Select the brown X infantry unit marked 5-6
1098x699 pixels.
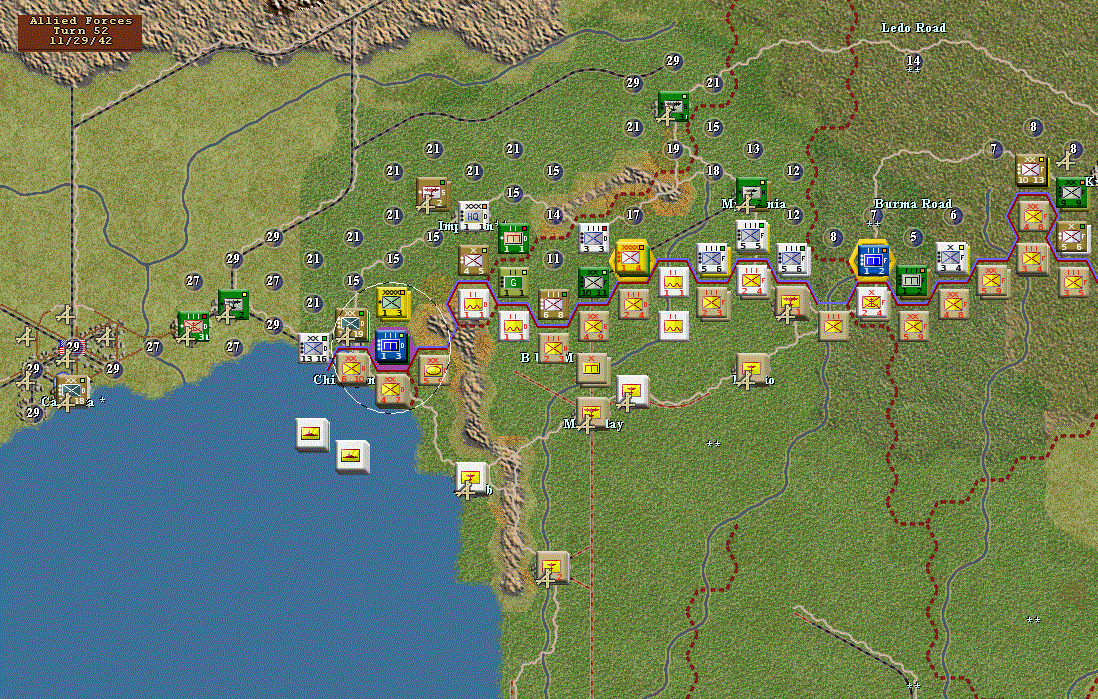click(1071, 237)
